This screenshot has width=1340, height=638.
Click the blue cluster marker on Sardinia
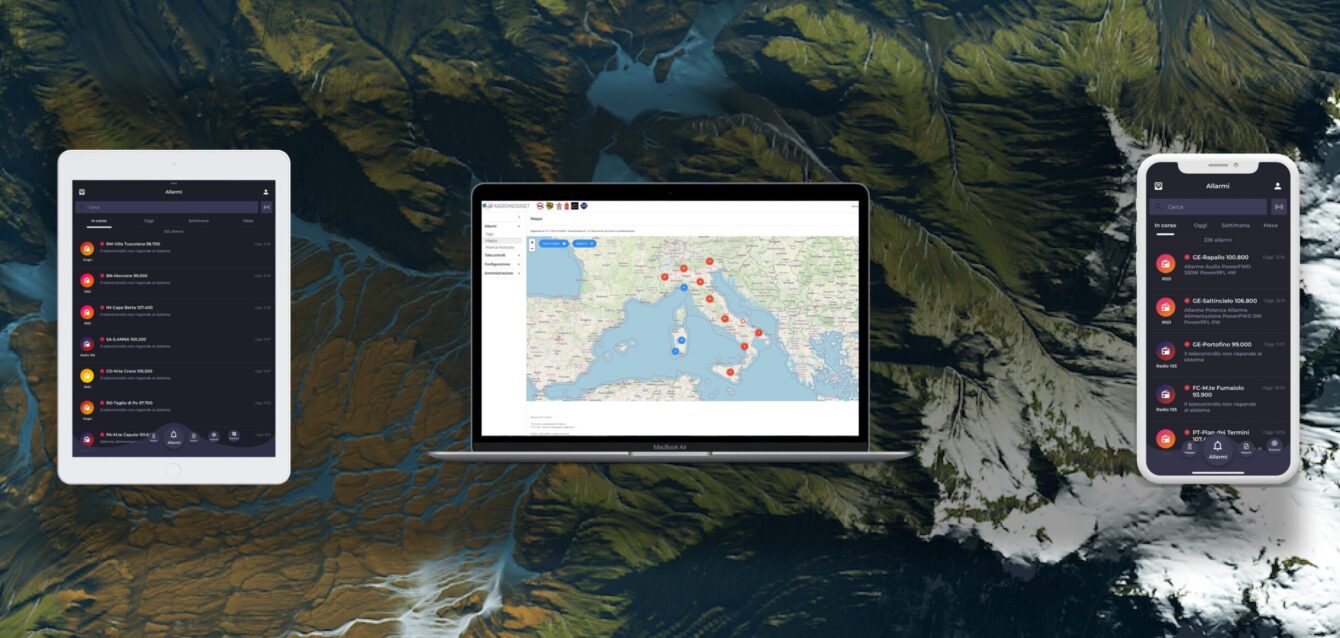coord(681,341)
